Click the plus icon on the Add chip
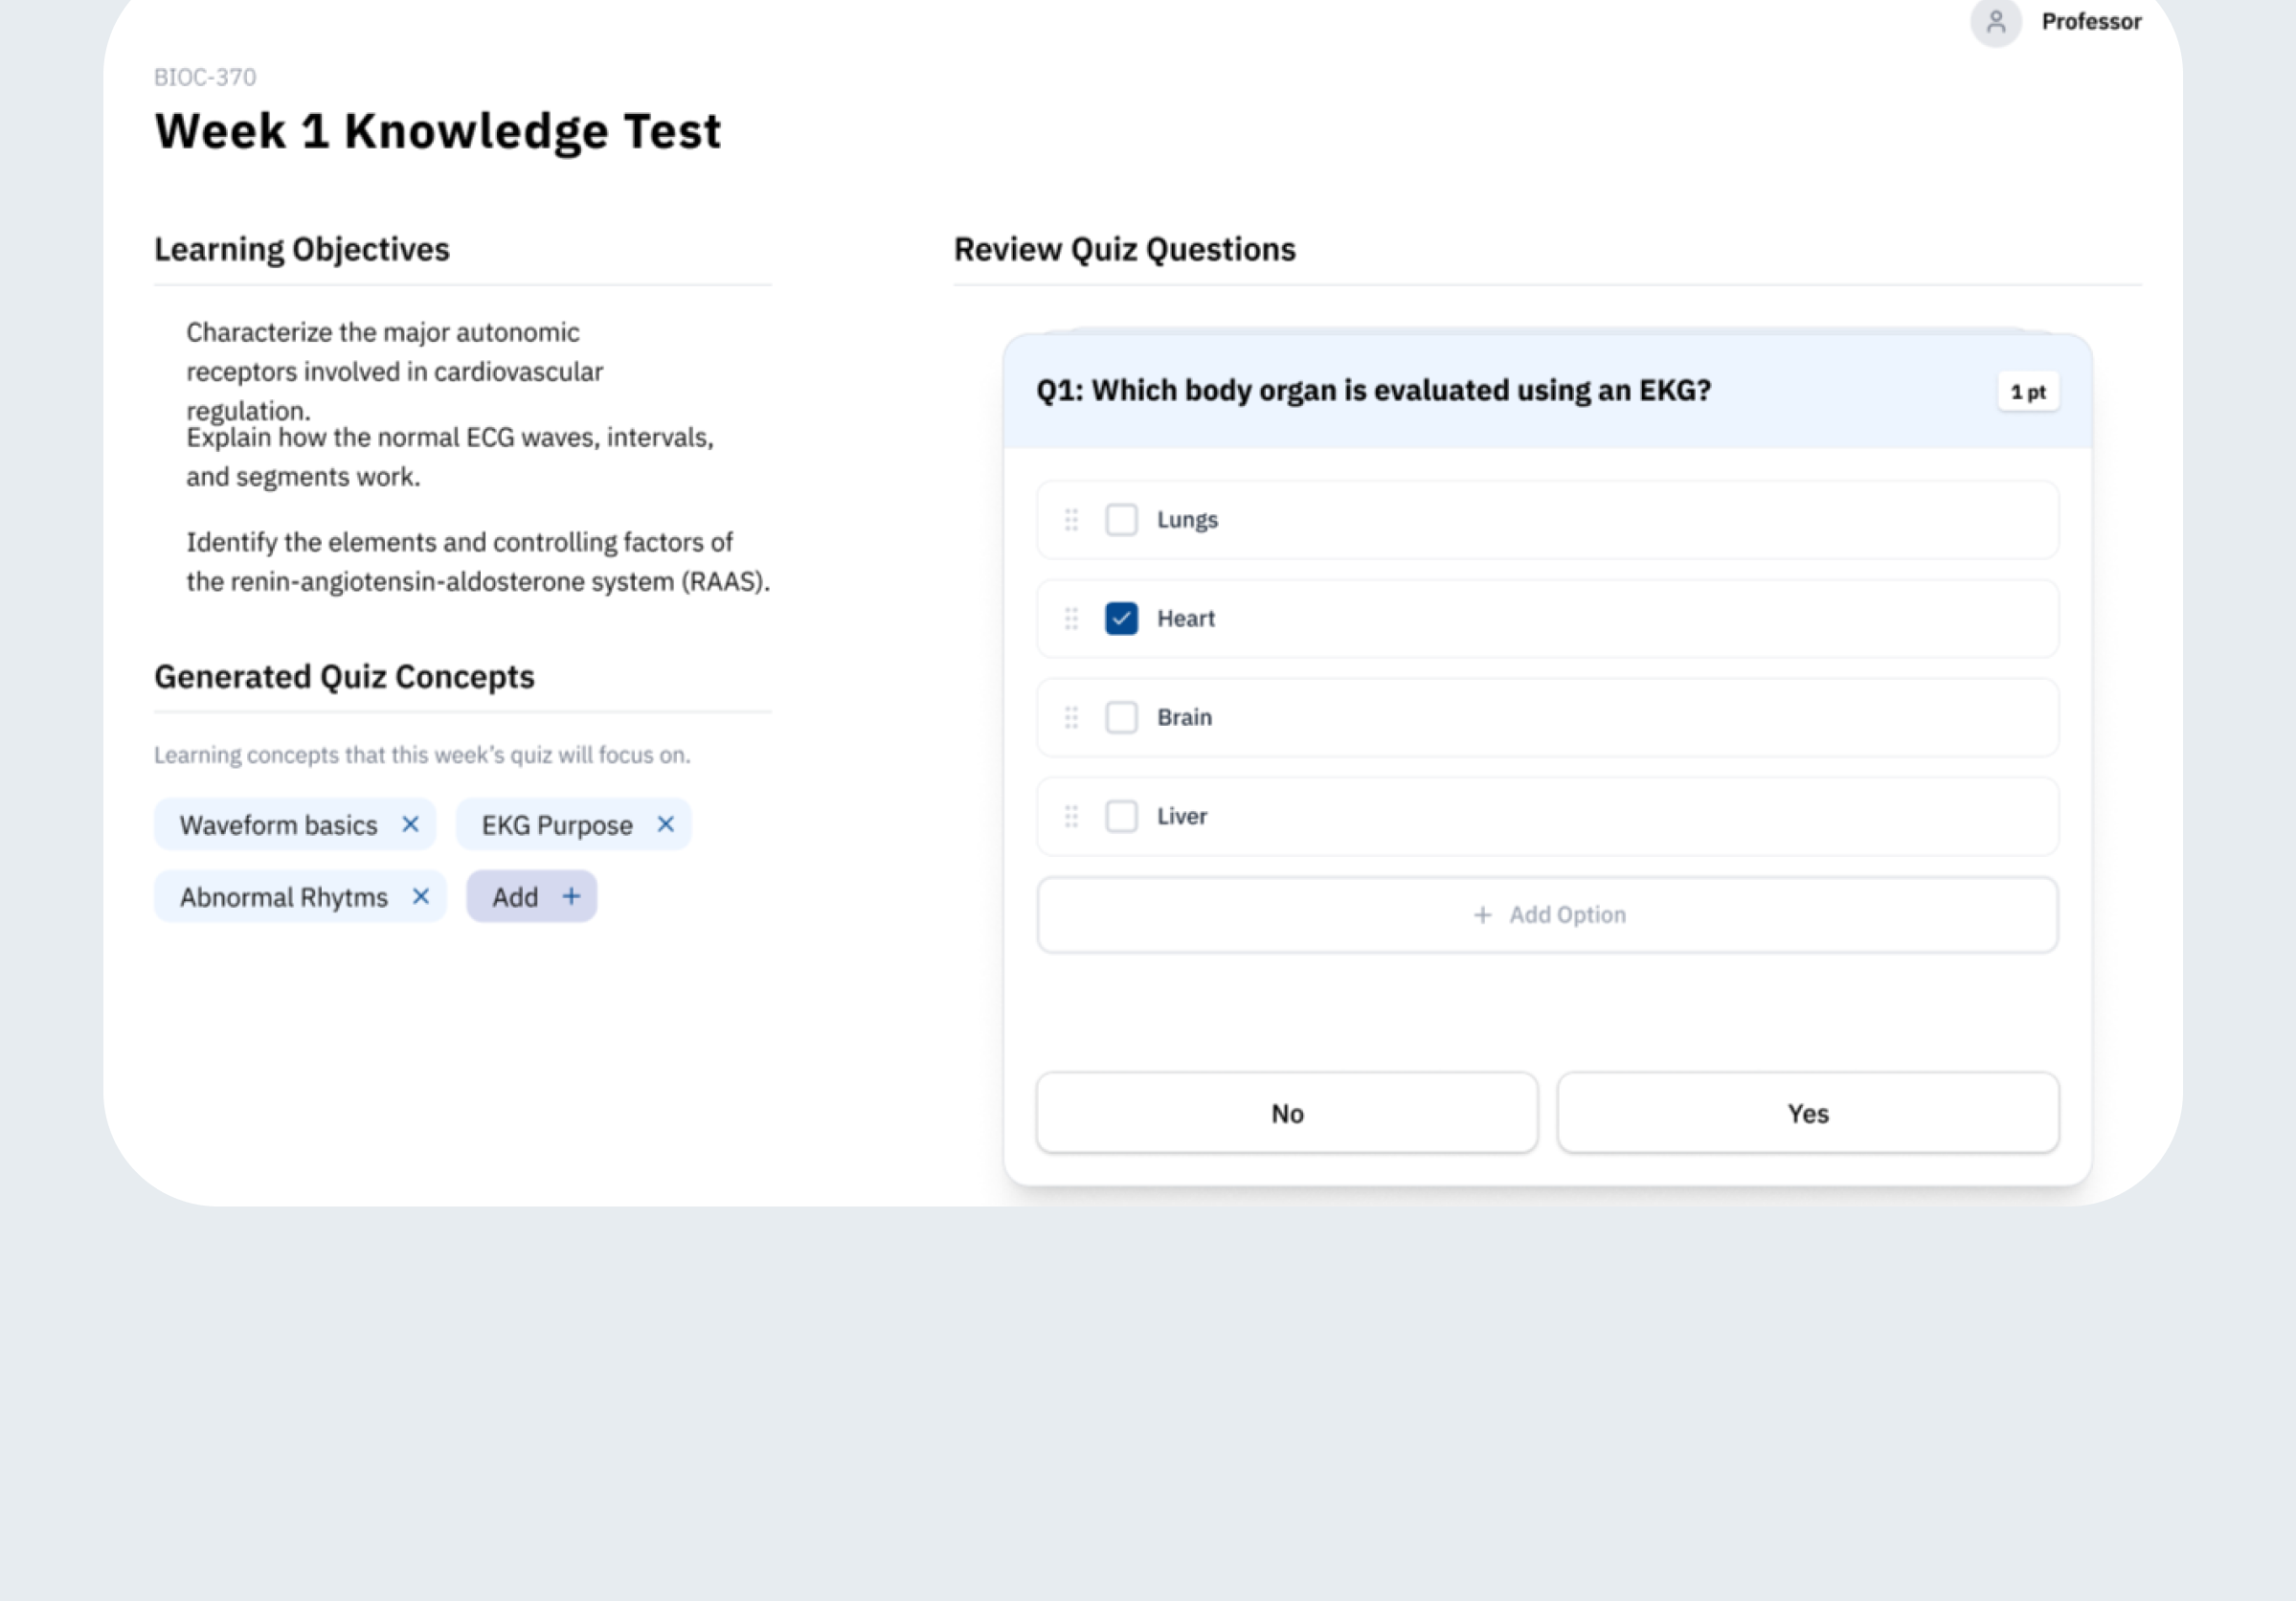2296x1601 pixels. [571, 896]
